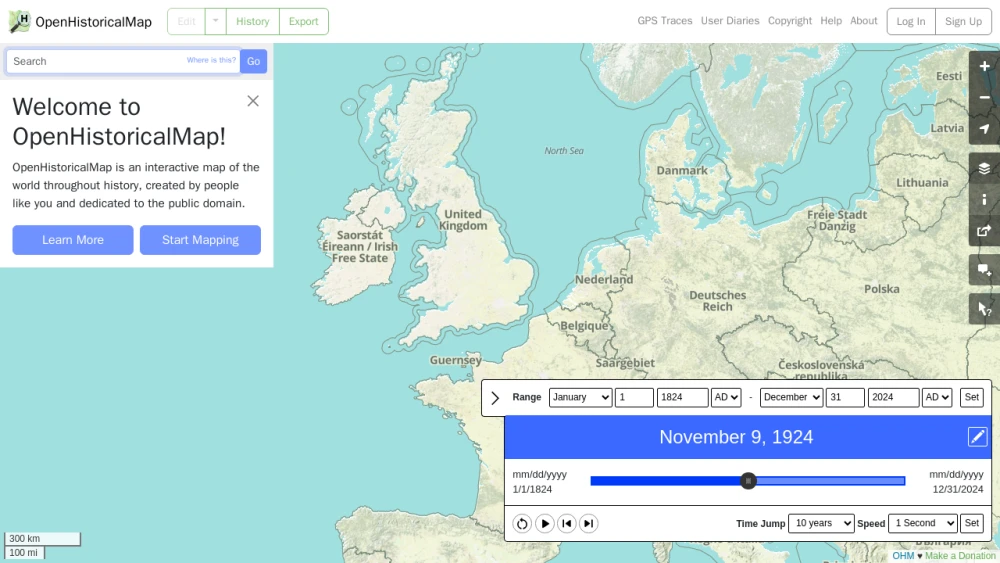
Task: Show my location with arrow icon
Action: tap(984, 129)
